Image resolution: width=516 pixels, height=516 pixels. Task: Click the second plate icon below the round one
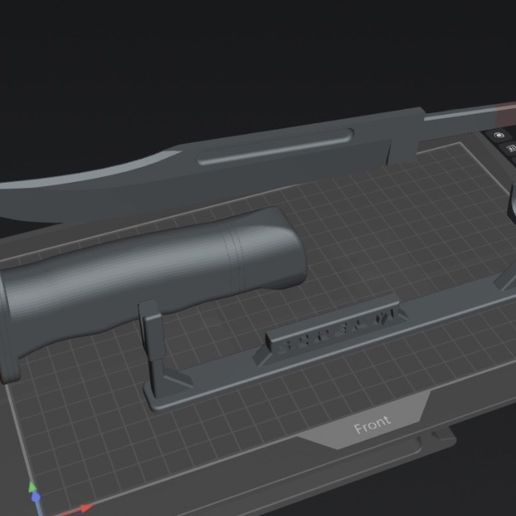[510, 148]
